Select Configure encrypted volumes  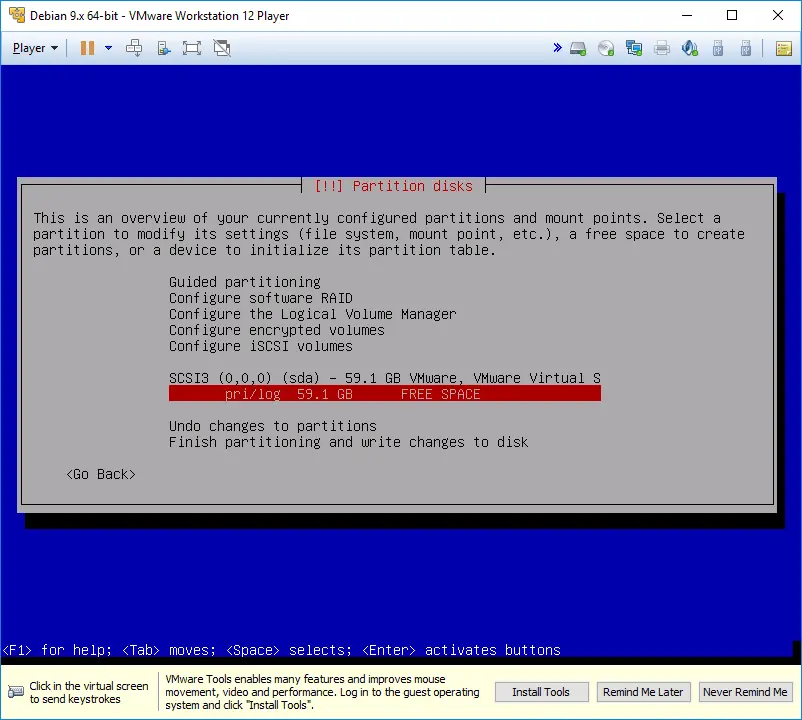pos(276,330)
